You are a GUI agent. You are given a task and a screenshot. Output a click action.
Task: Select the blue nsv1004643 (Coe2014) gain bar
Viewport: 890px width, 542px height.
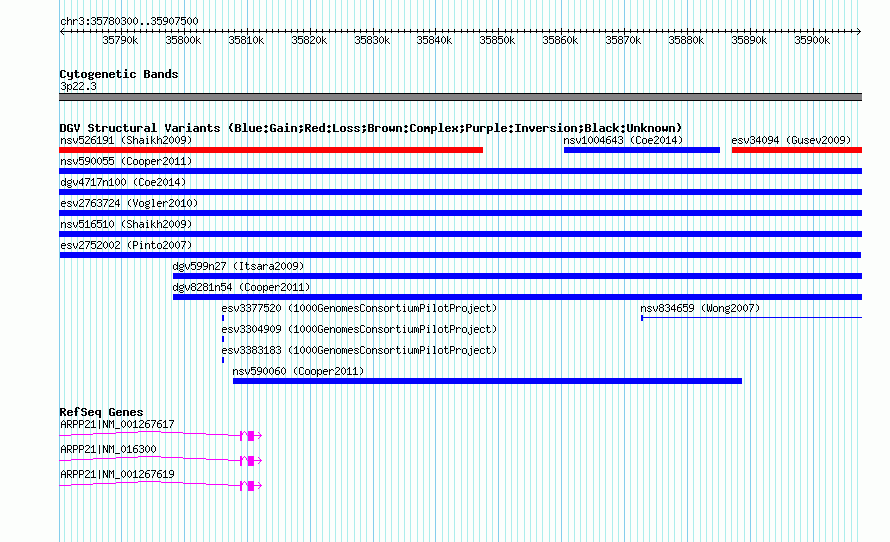pyautogui.click(x=641, y=150)
